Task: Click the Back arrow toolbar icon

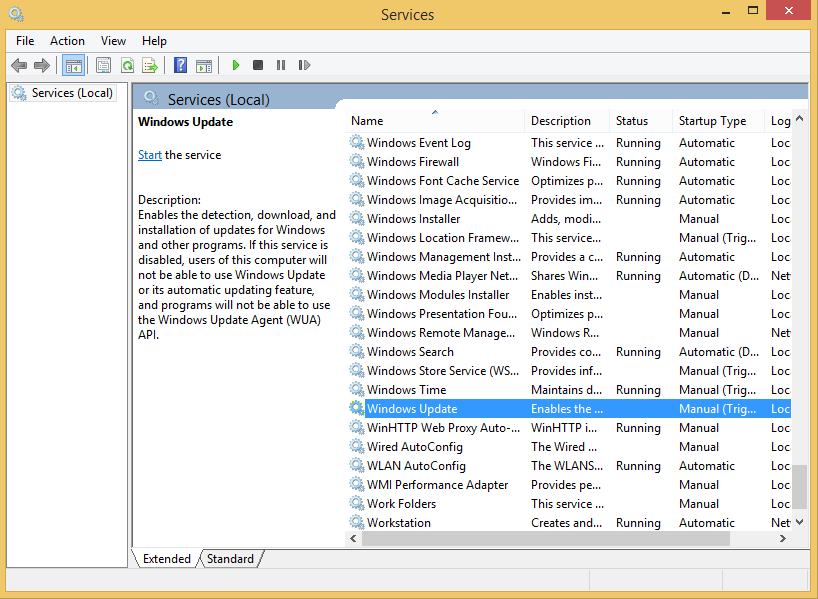Action: point(19,65)
